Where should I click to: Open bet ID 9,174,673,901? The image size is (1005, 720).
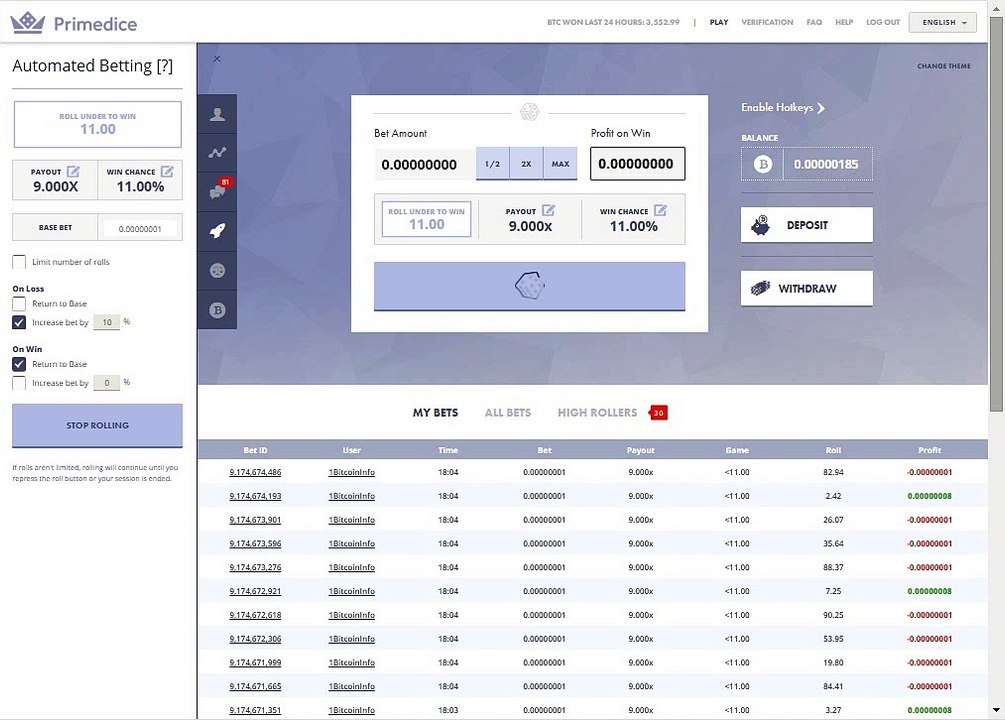[255, 520]
